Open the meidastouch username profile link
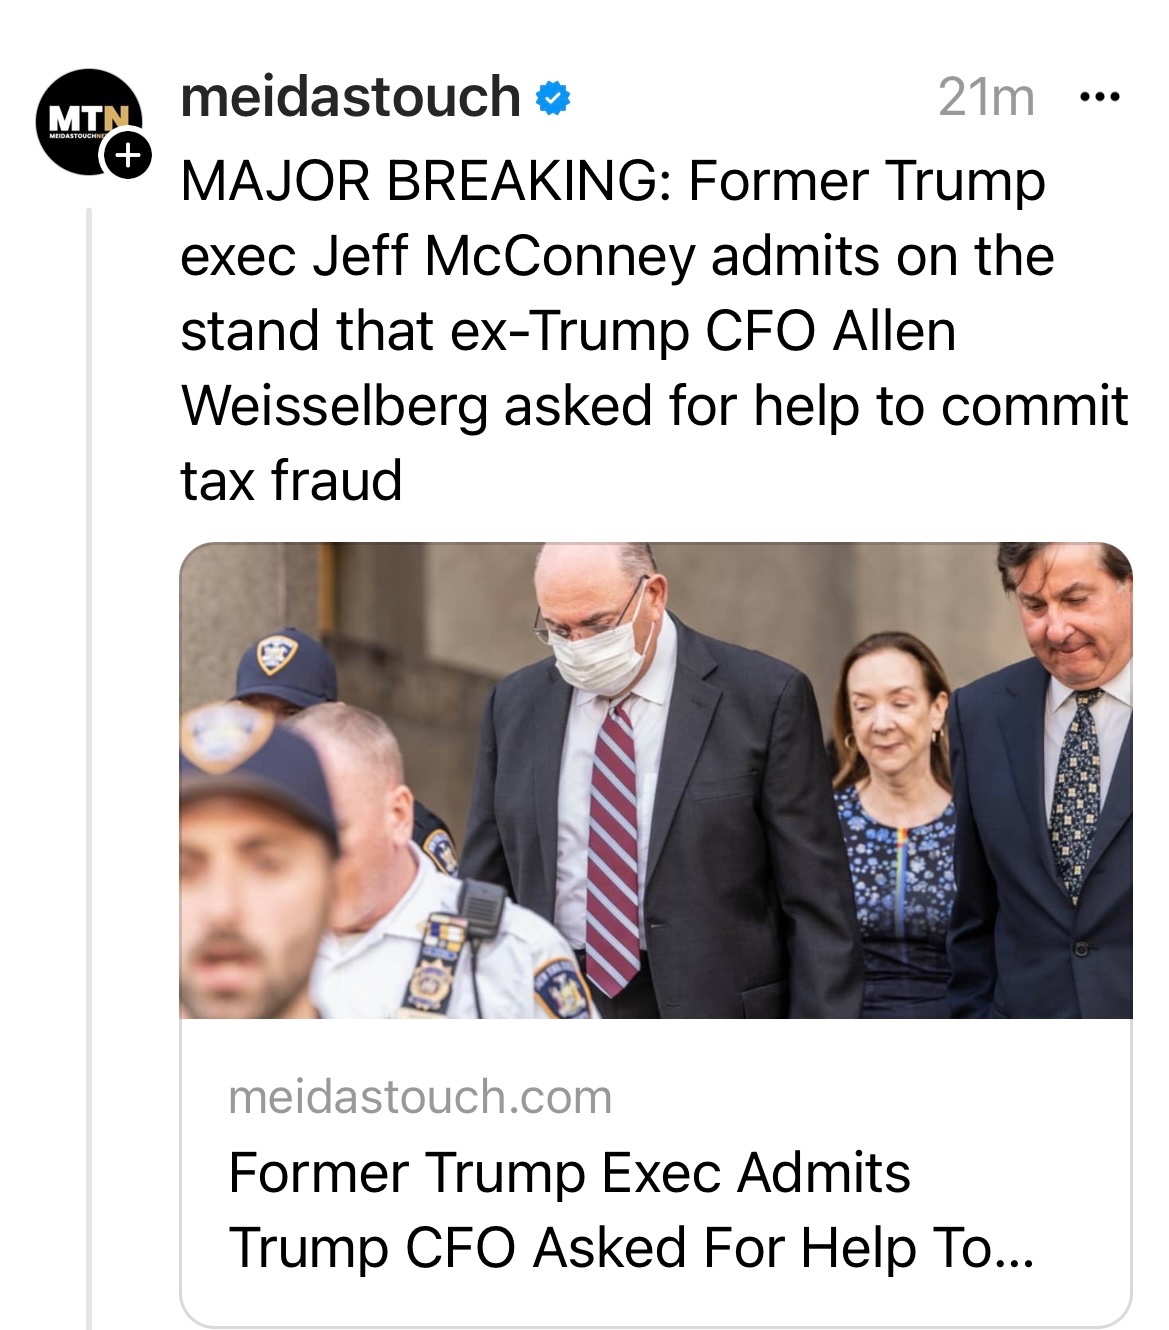The image size is (1169, 1330). tap(350, 98)
